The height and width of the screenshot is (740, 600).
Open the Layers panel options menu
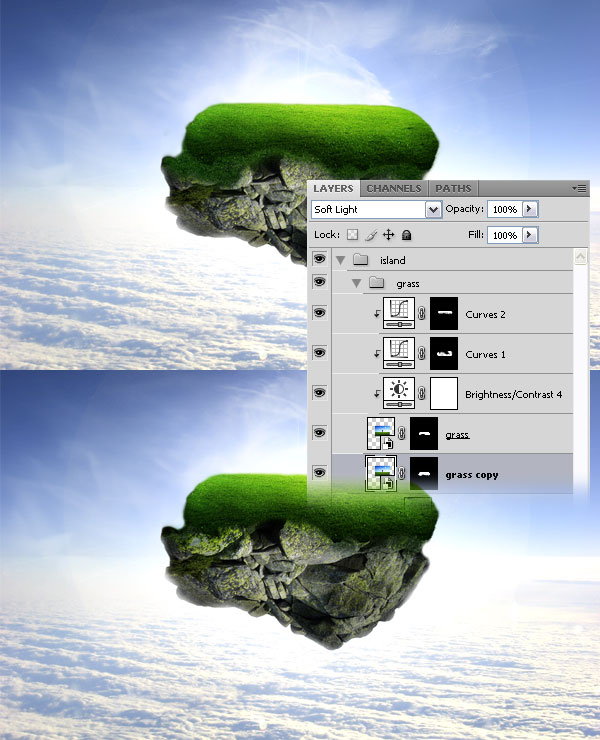[580, 188]
